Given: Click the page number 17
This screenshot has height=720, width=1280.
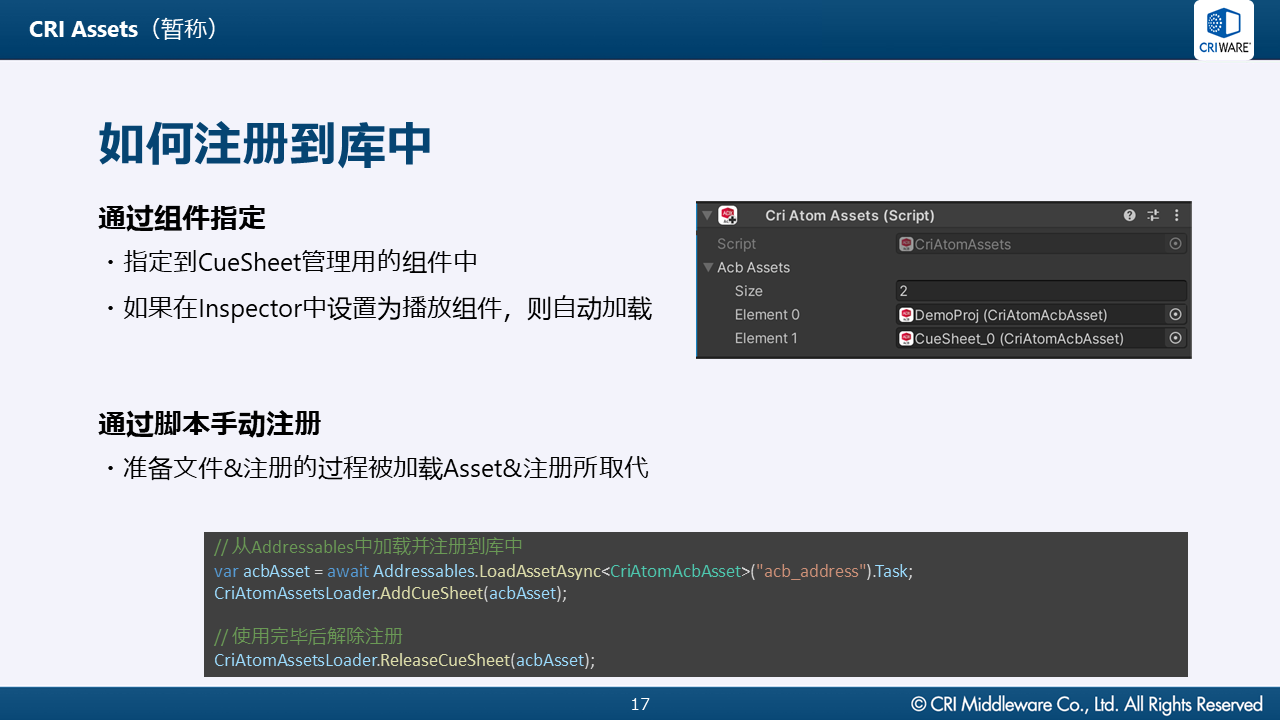Looking at the screenshot, I should (x=640, y=704).
